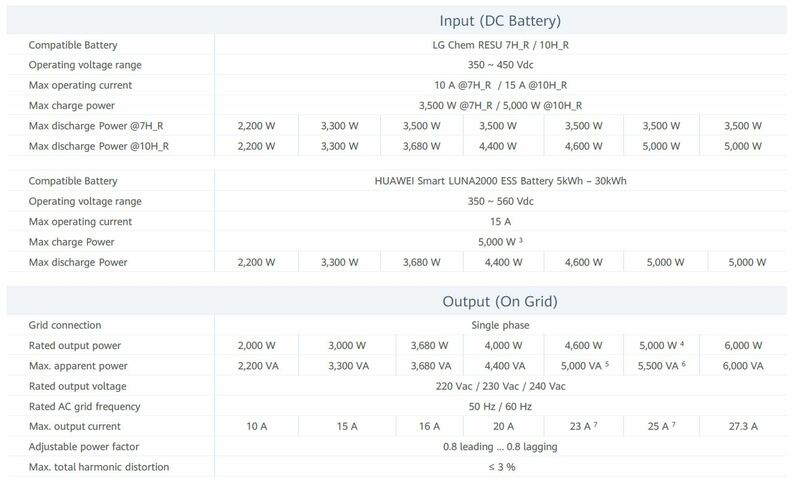Click the 5,500 VA apparent power cell
This screenshot has width=800, height=489.
click(657, 366)
